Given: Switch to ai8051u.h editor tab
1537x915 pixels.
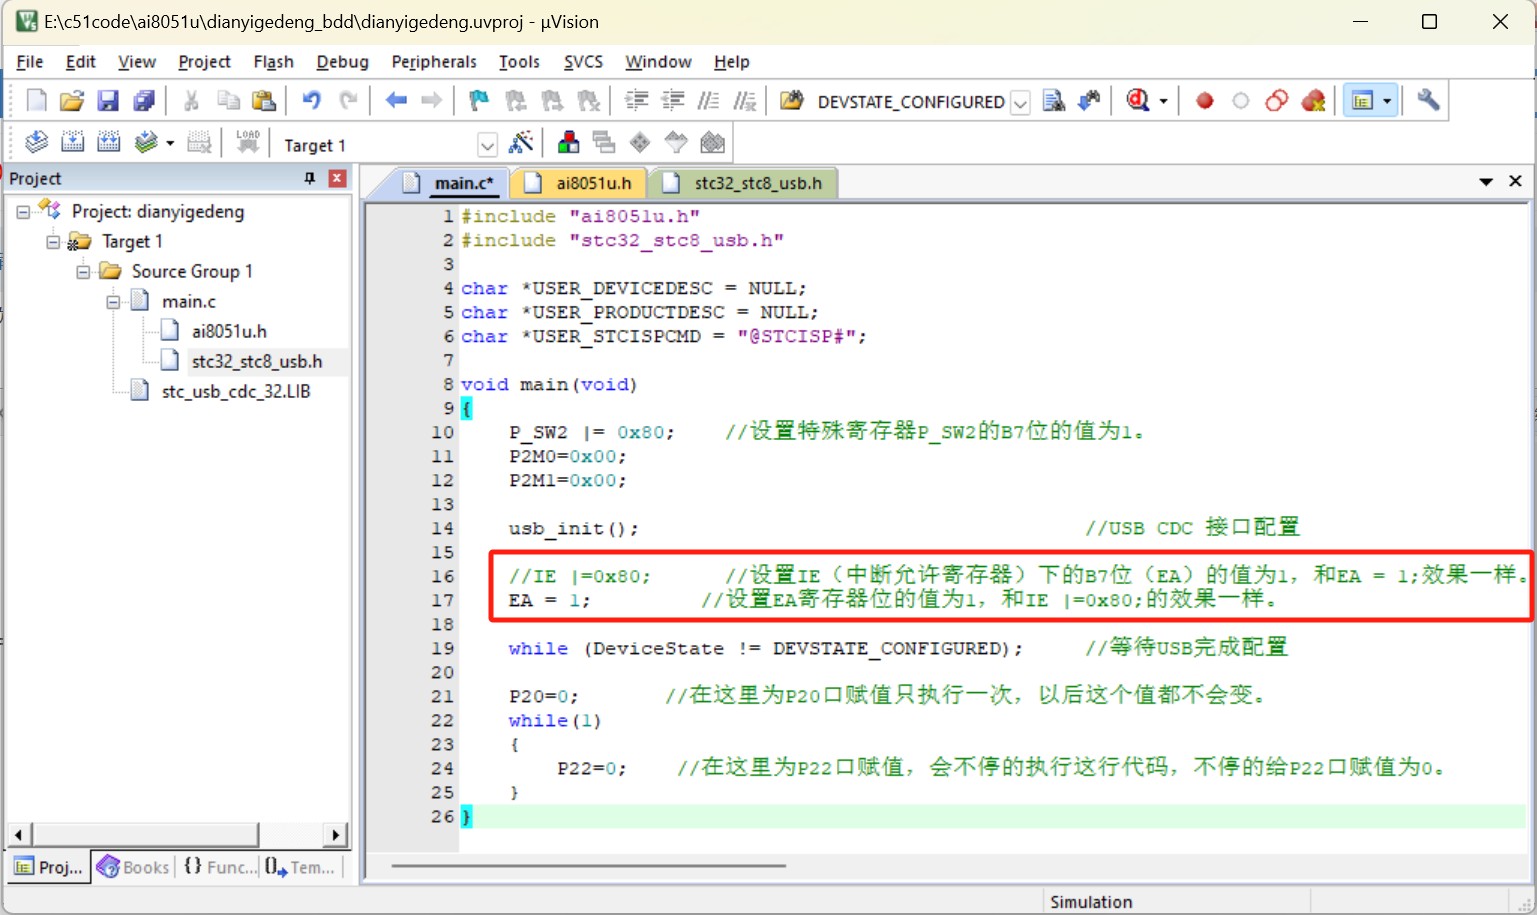Looking at the screenshot, I should point(580,183).
